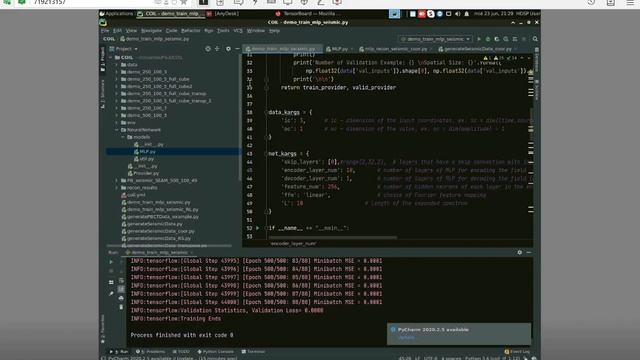Toggle the Favorites side tab

[x=102, y=328]
